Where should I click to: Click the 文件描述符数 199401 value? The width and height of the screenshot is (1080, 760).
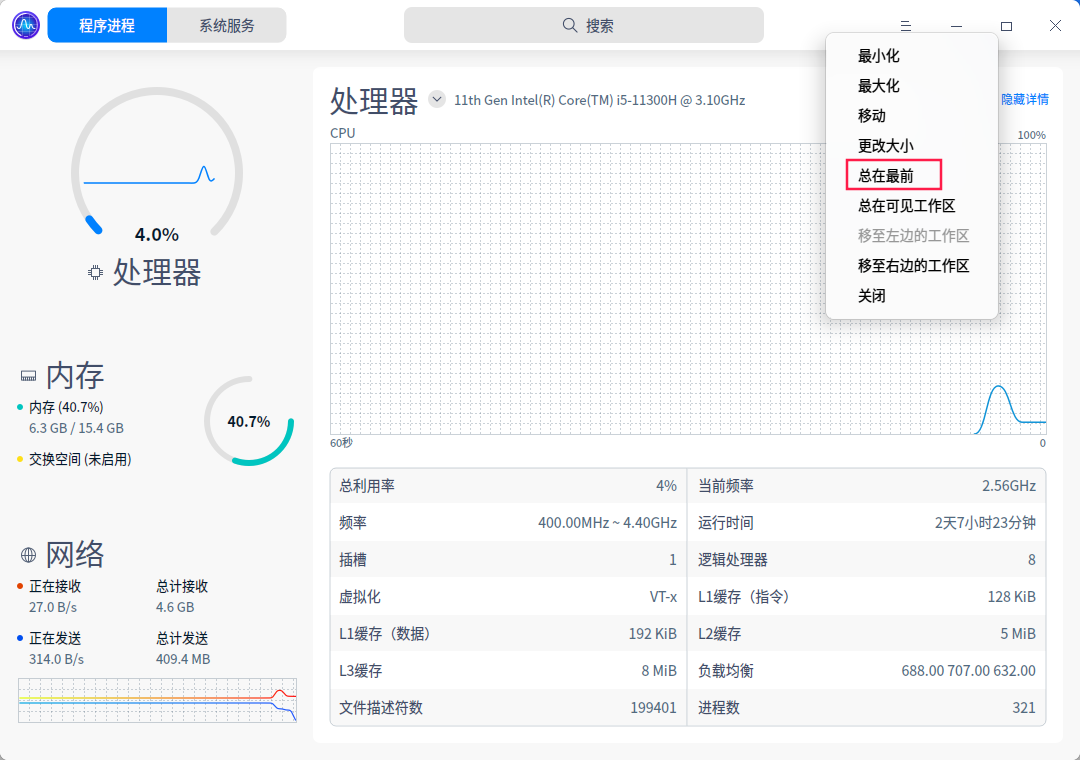[654, 708]
